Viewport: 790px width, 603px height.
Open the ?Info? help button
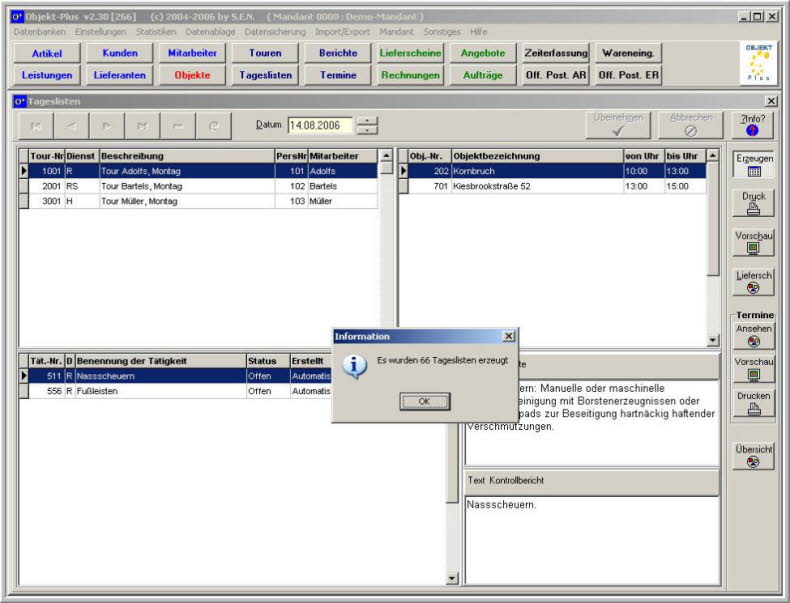(x=753, y=125)
